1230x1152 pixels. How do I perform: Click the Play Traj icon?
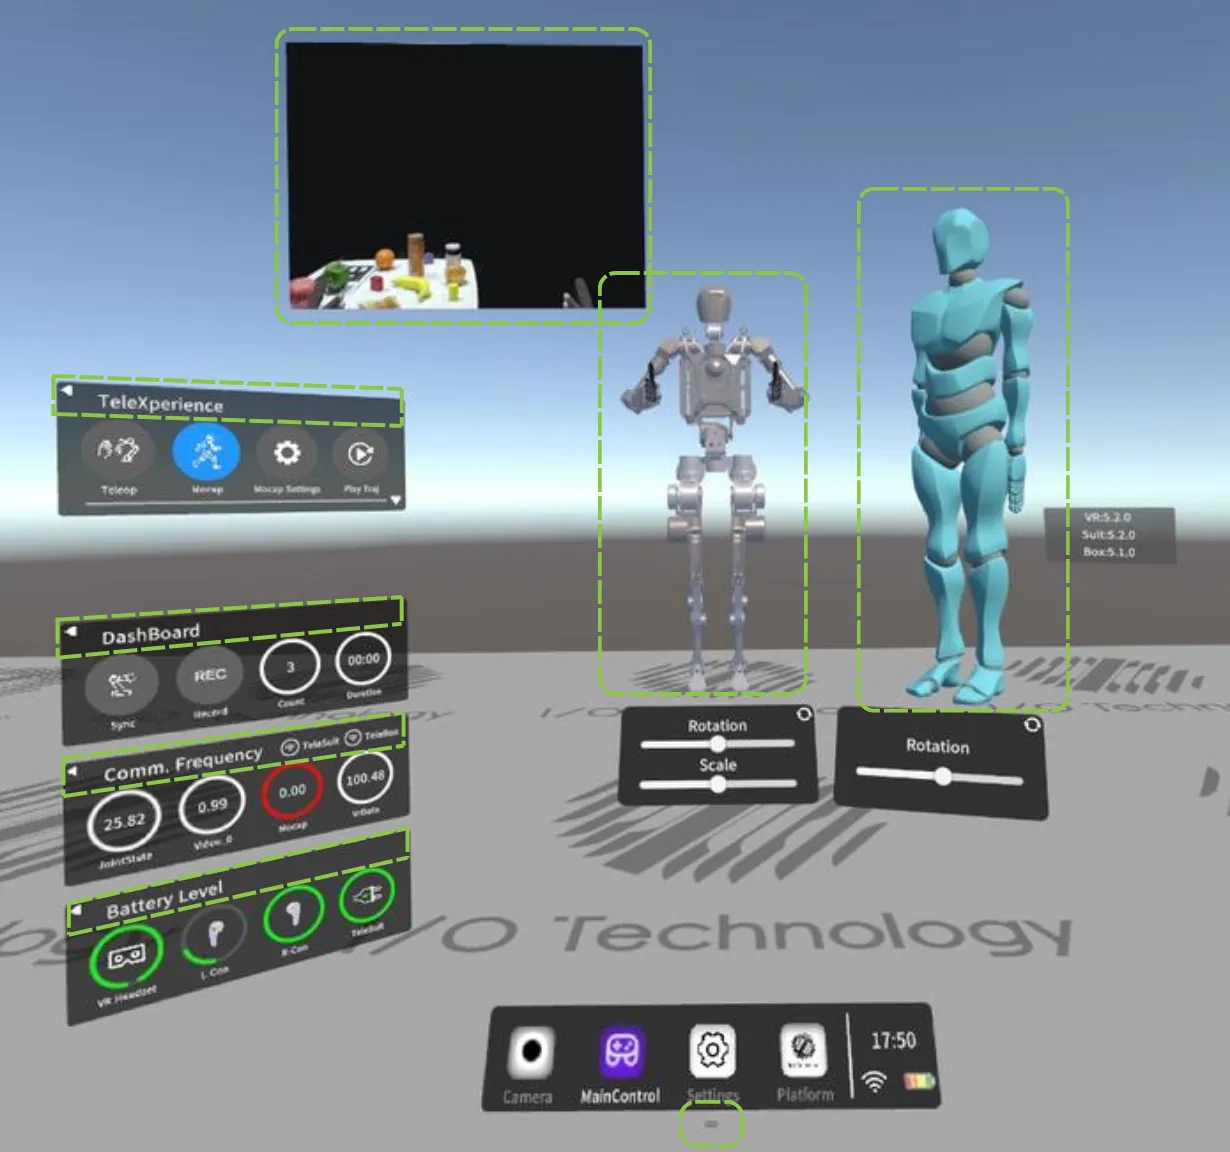[x=360, y=455]
